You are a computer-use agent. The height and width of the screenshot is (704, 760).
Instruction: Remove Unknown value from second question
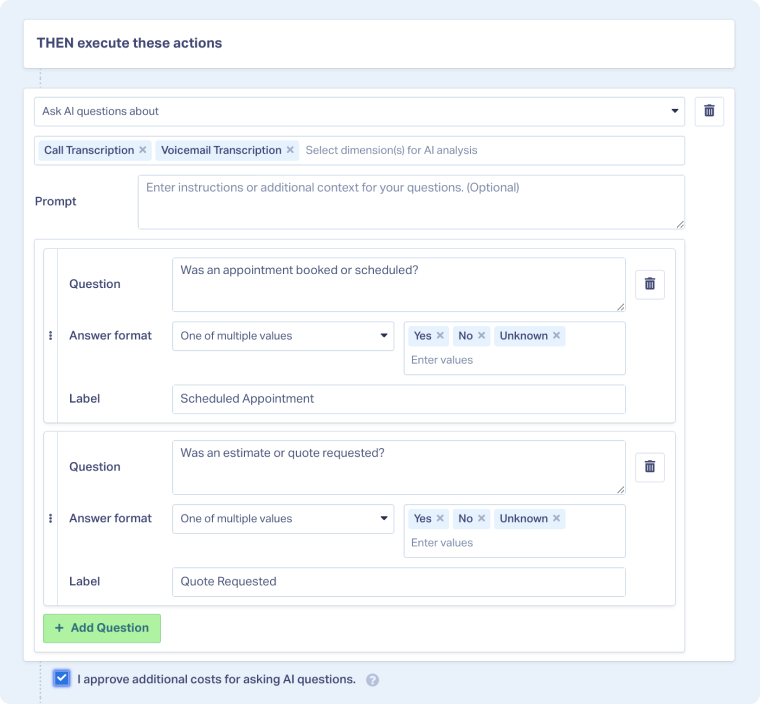pyautogui.click(x=557, y=519)
